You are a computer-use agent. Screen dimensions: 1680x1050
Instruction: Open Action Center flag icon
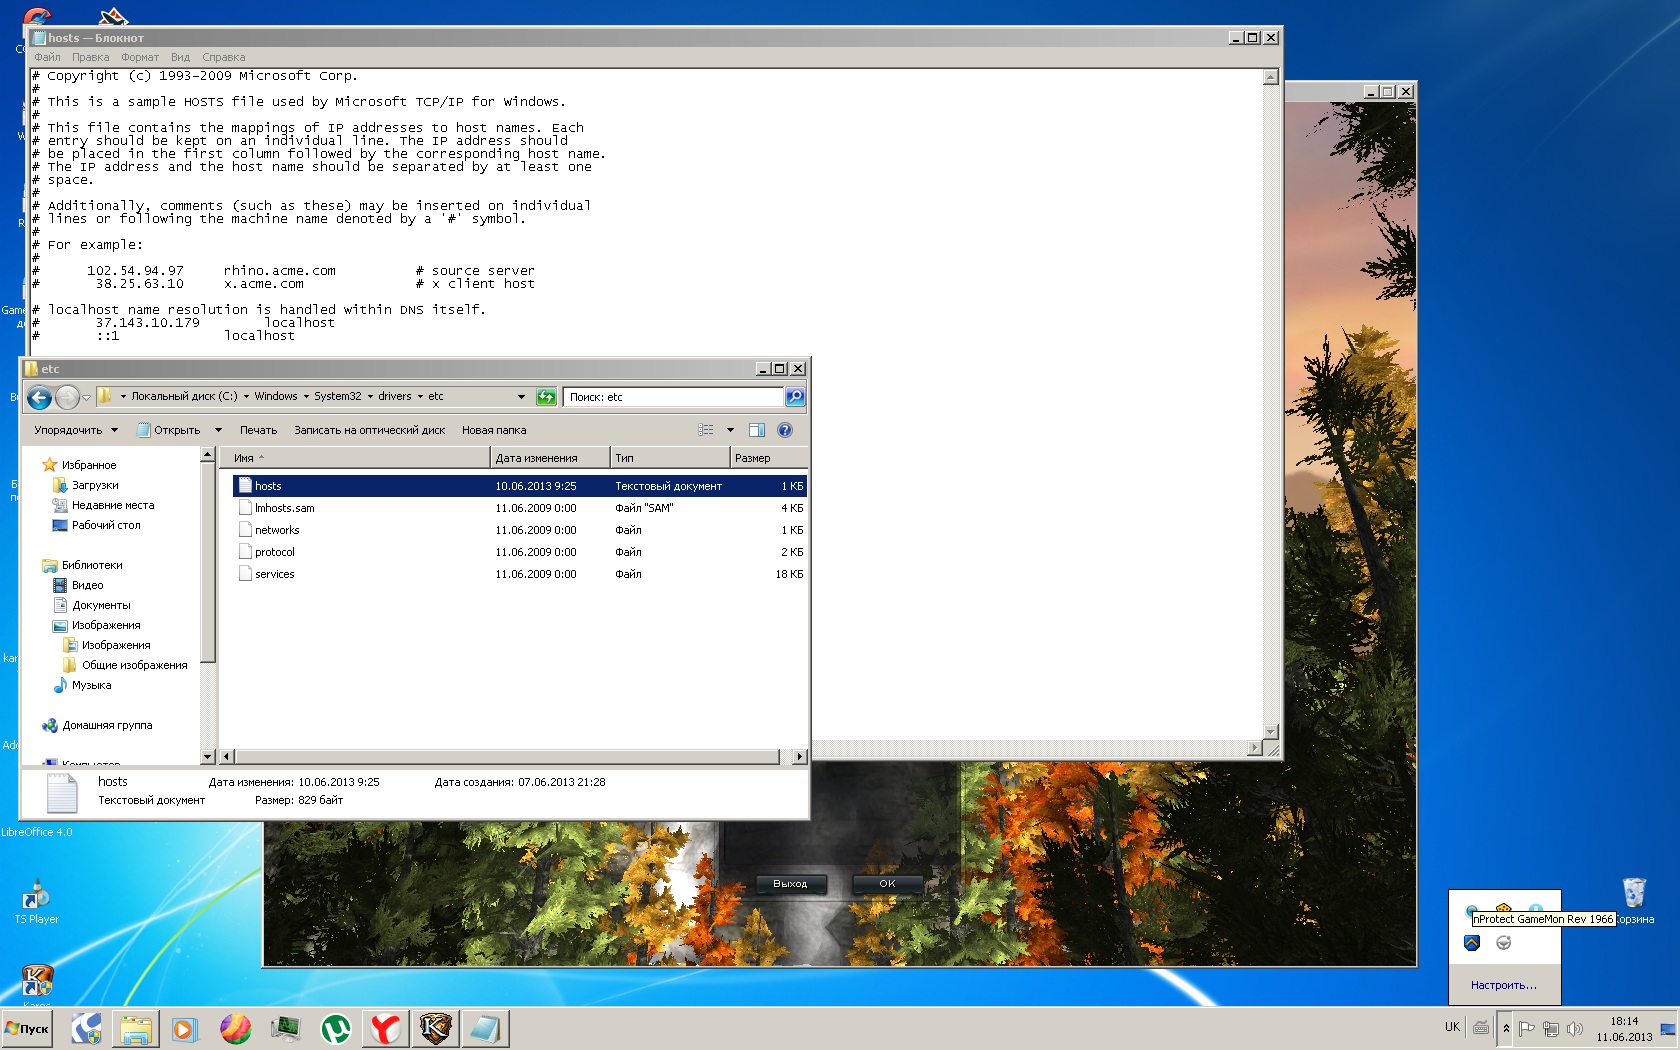[1527, 1029]
